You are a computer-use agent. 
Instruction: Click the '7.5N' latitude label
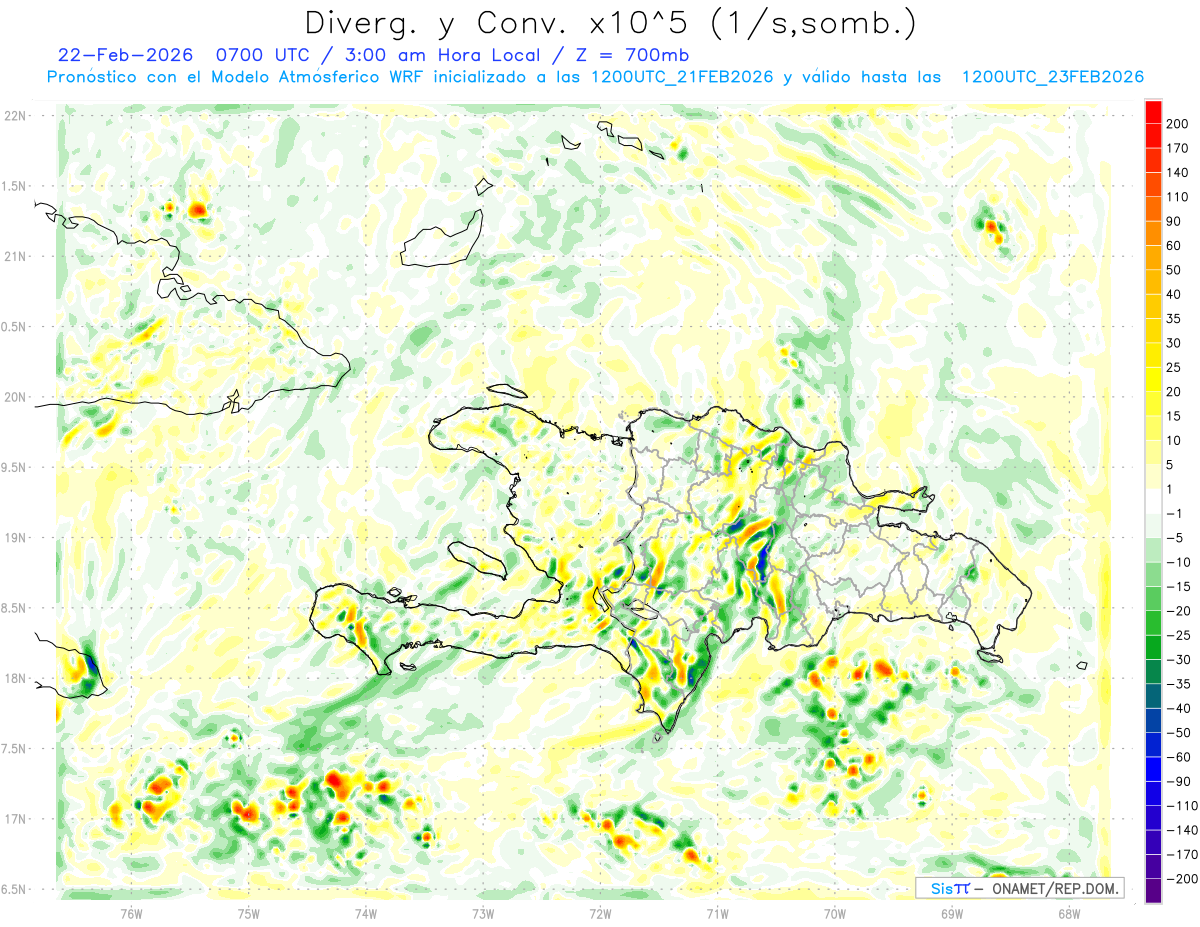pos(15,749)
